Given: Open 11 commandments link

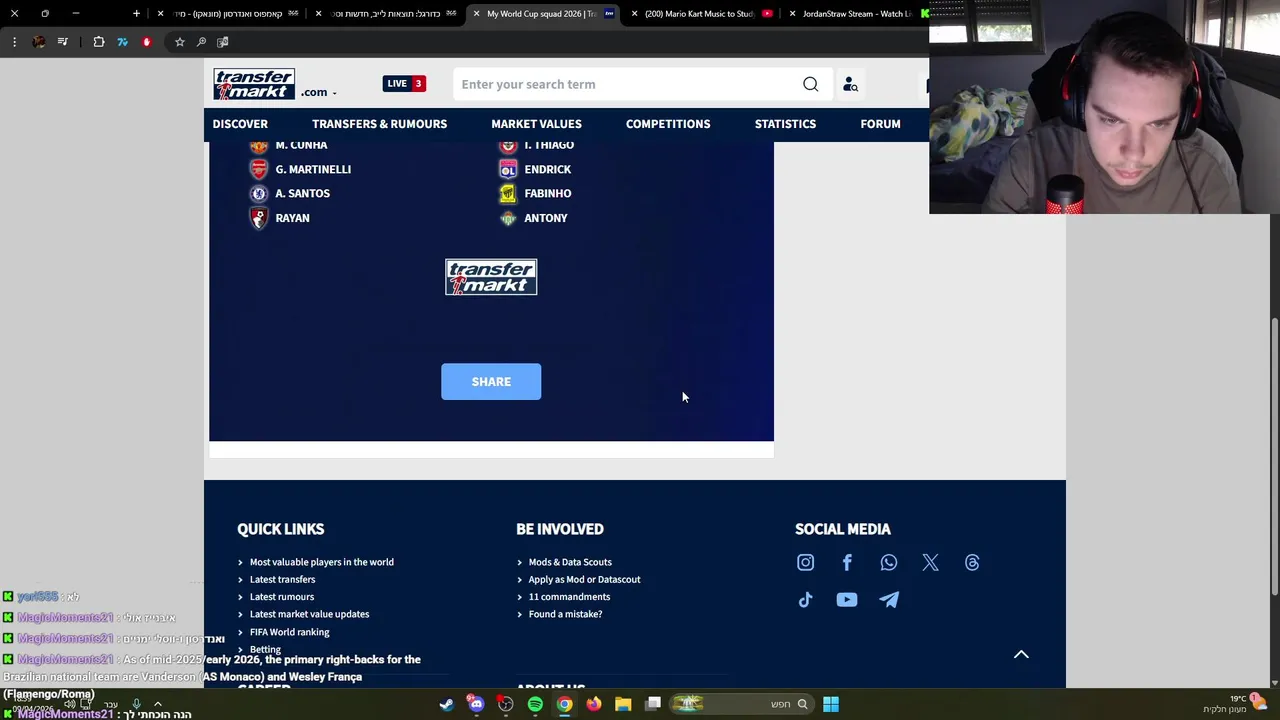Looking at the screenshot, I should click(x=569, y=597).
